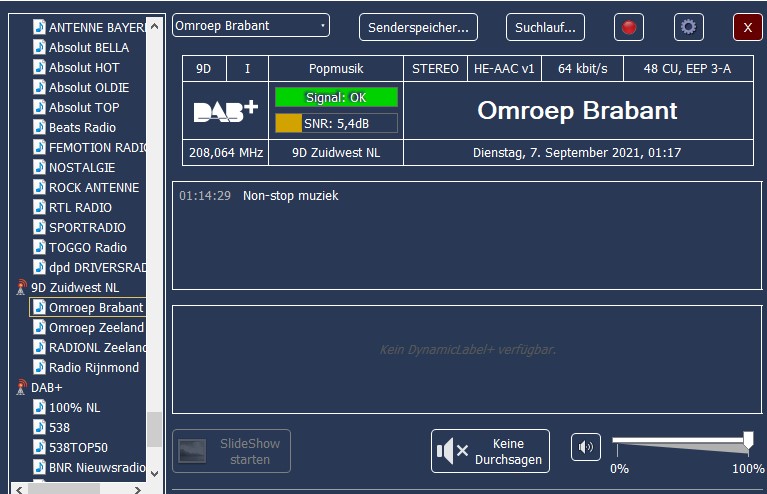Click the 9D Zuidwest NL ensemble antenna icon

22,288
